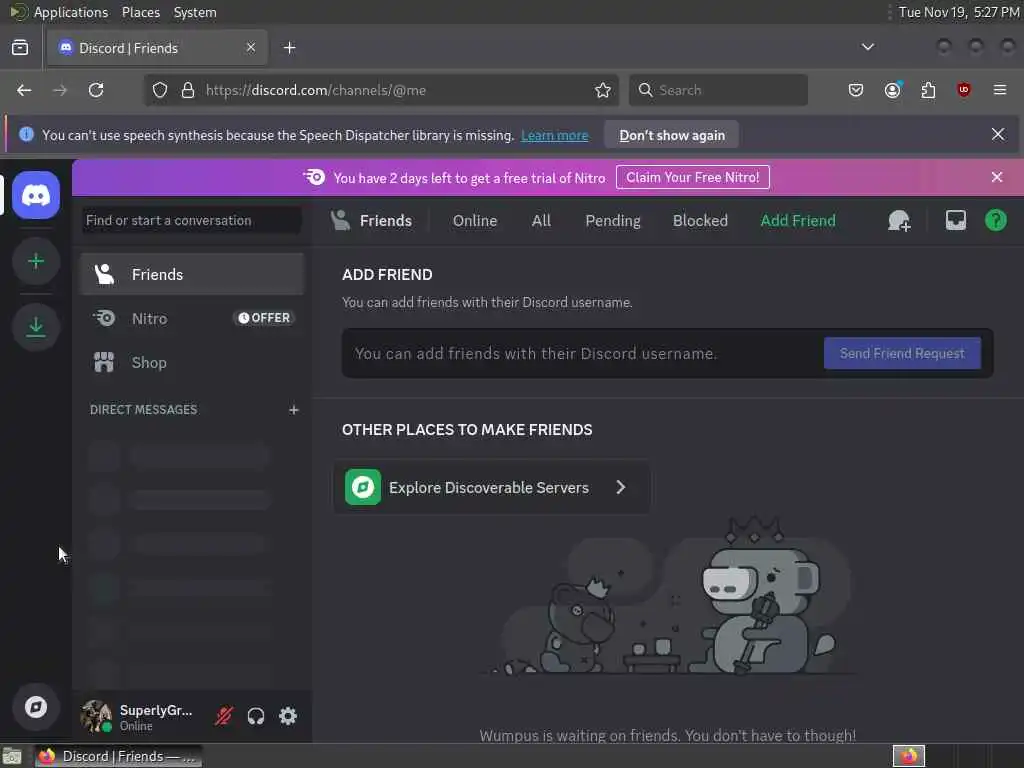Open Nitro in the sidebar
Image resolution: width=1024 pixels, height=768 pixels.
tap(192, 318)
